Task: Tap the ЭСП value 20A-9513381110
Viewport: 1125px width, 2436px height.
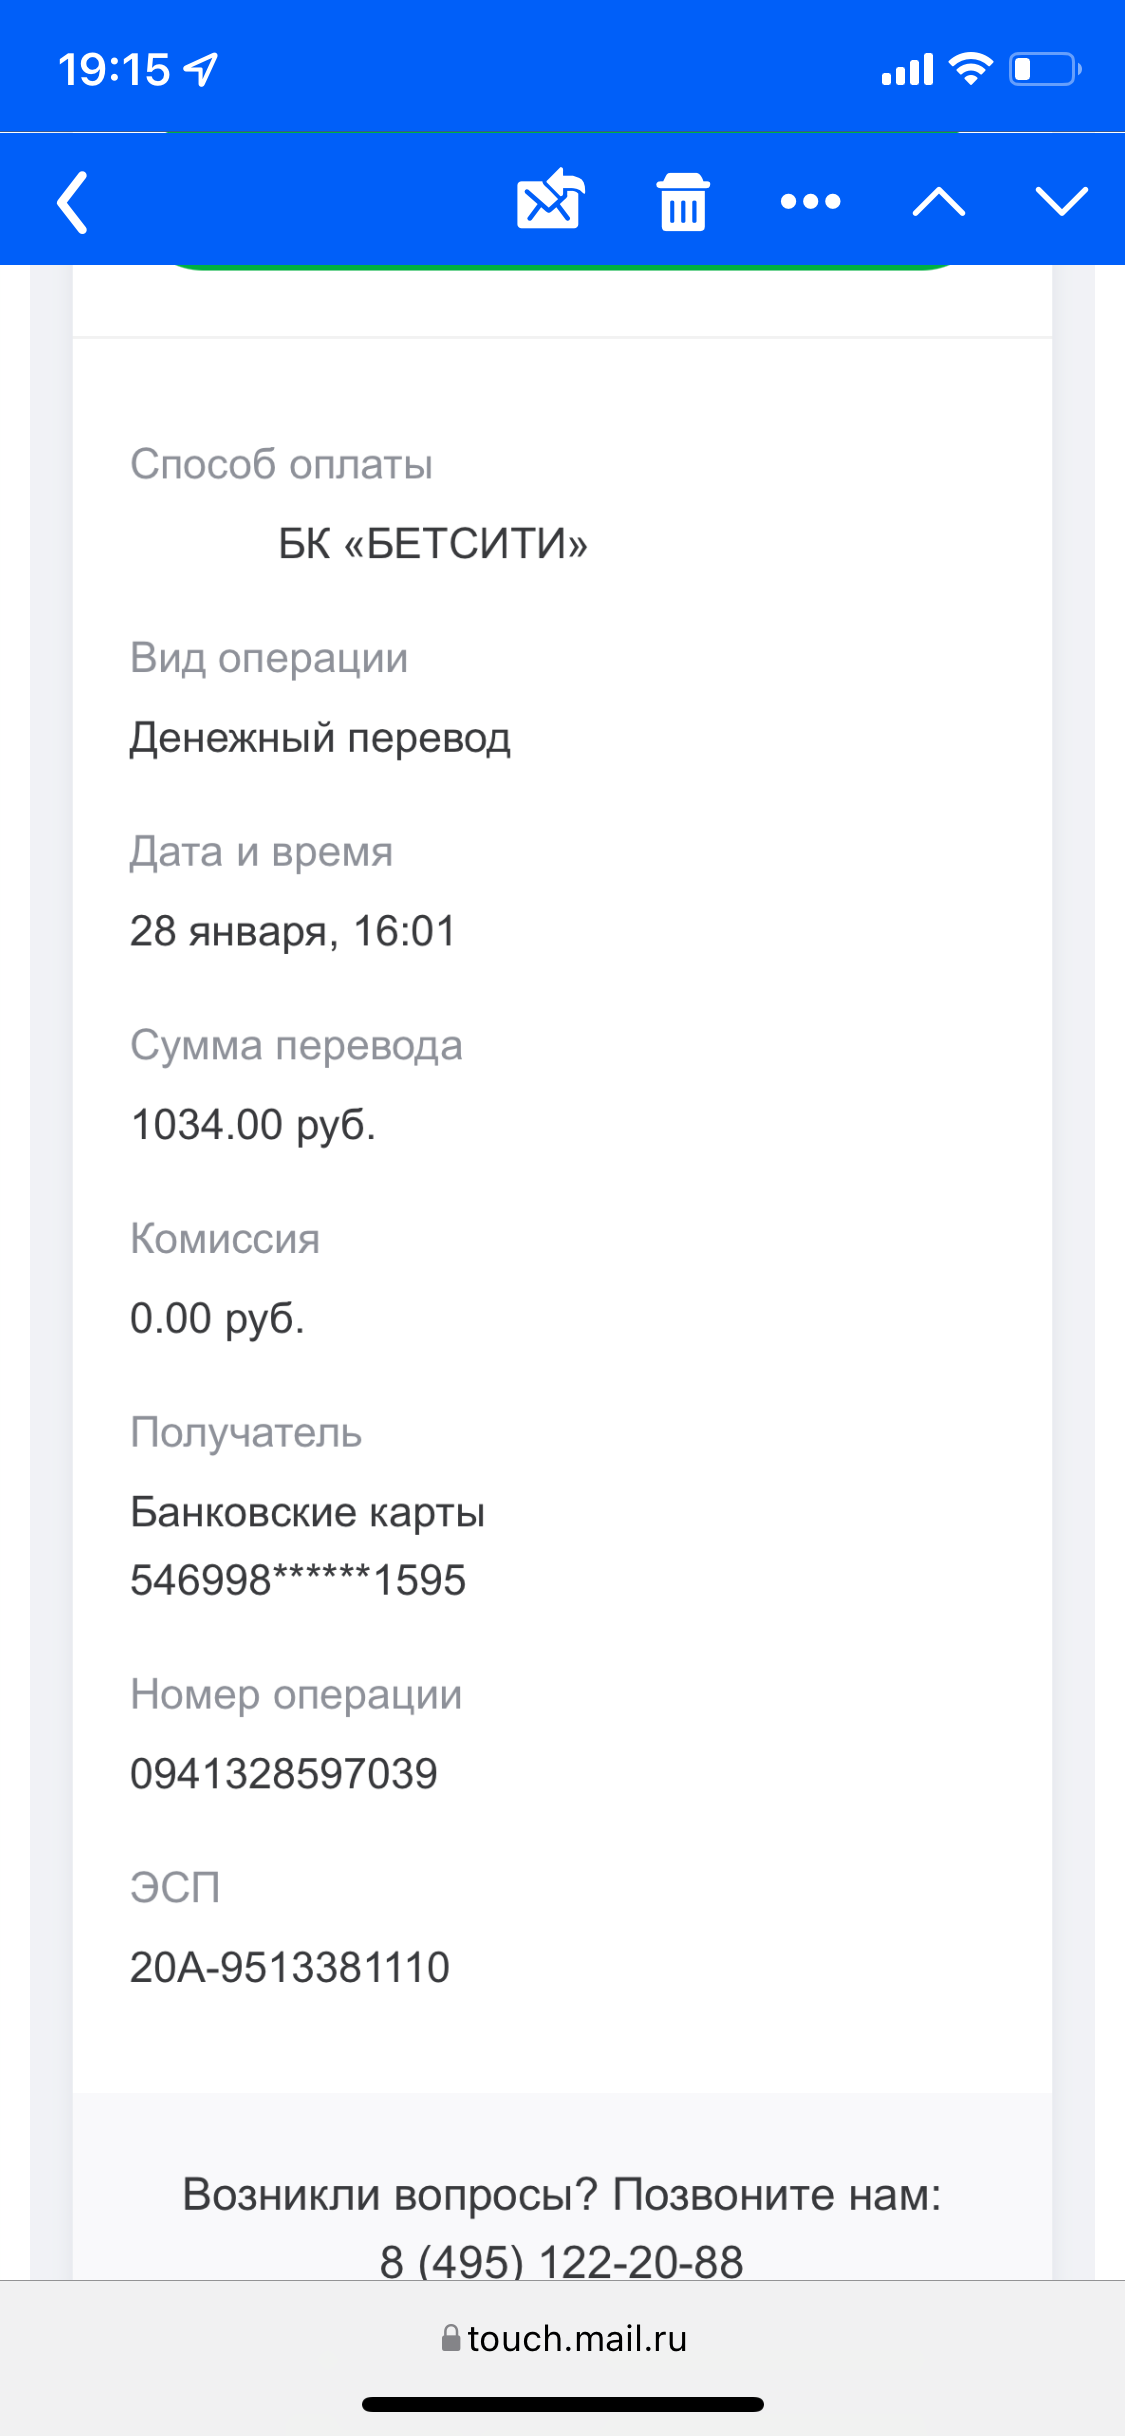Action: (290, 1967)
